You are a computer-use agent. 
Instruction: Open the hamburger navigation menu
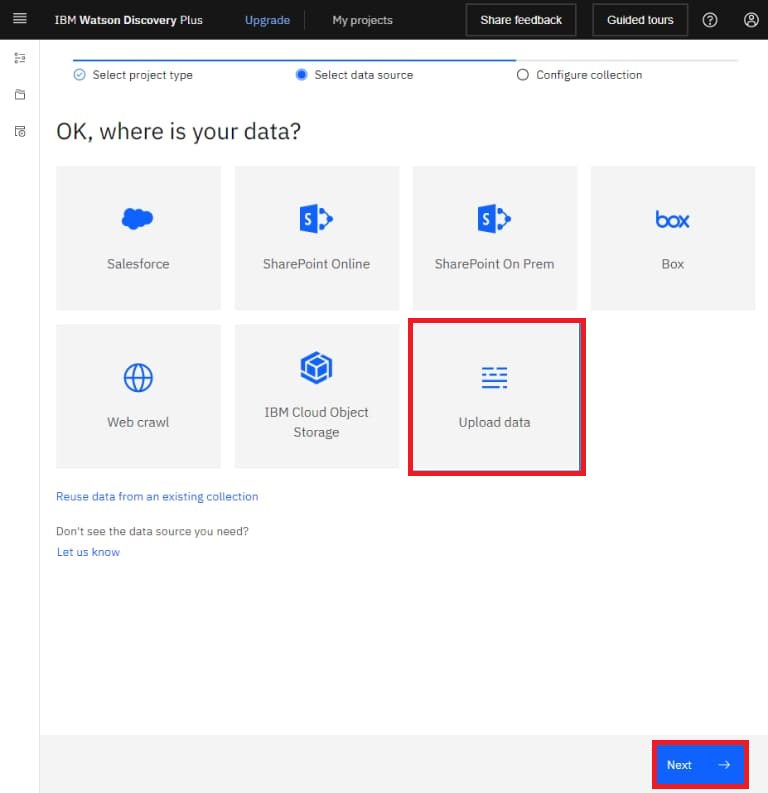[19, 19]
